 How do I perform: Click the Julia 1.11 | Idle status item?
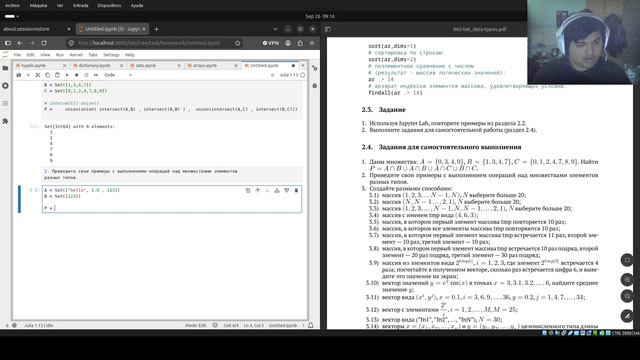coord(39,325)
